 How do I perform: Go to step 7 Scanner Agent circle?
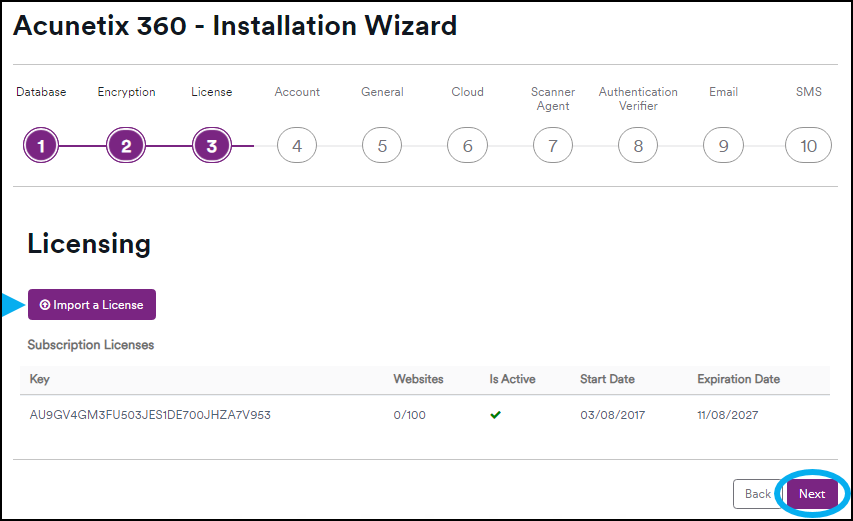pos(553,145)
